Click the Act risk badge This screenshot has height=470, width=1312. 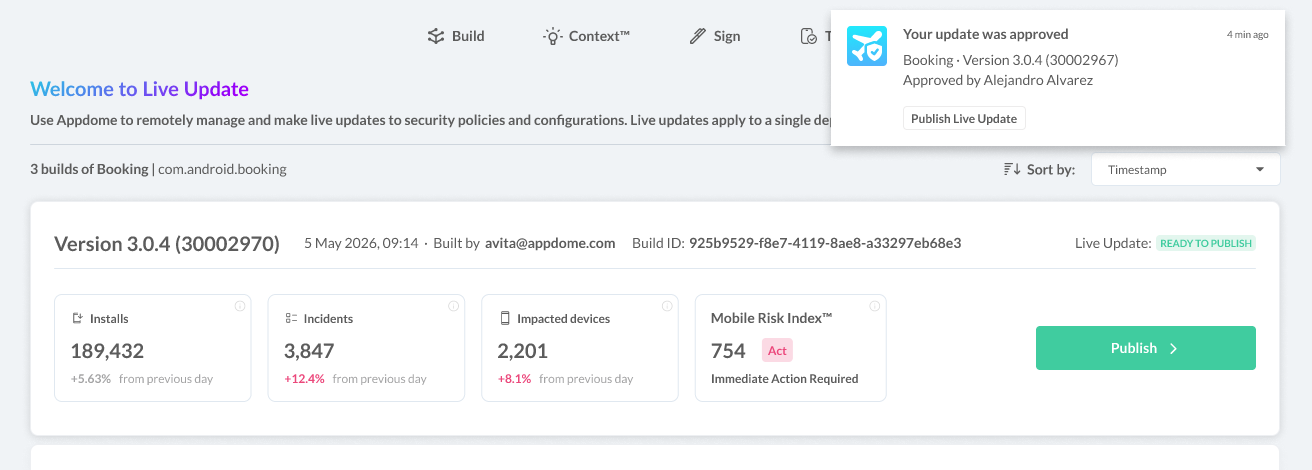[x=777, y=351]
